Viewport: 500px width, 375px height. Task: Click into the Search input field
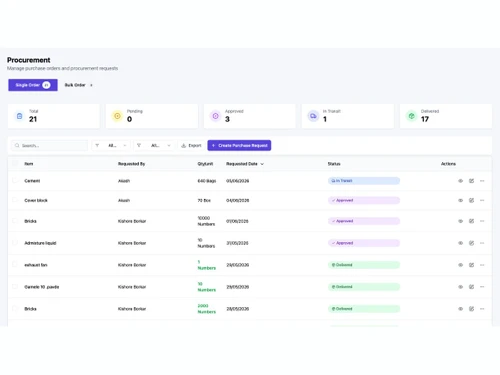point(50,146)
